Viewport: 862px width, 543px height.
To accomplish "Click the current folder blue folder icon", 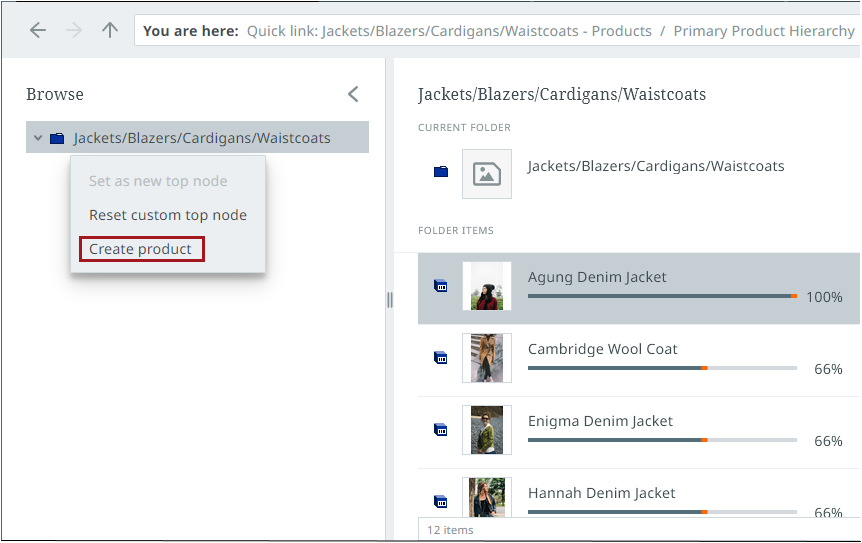I will 441,172.
